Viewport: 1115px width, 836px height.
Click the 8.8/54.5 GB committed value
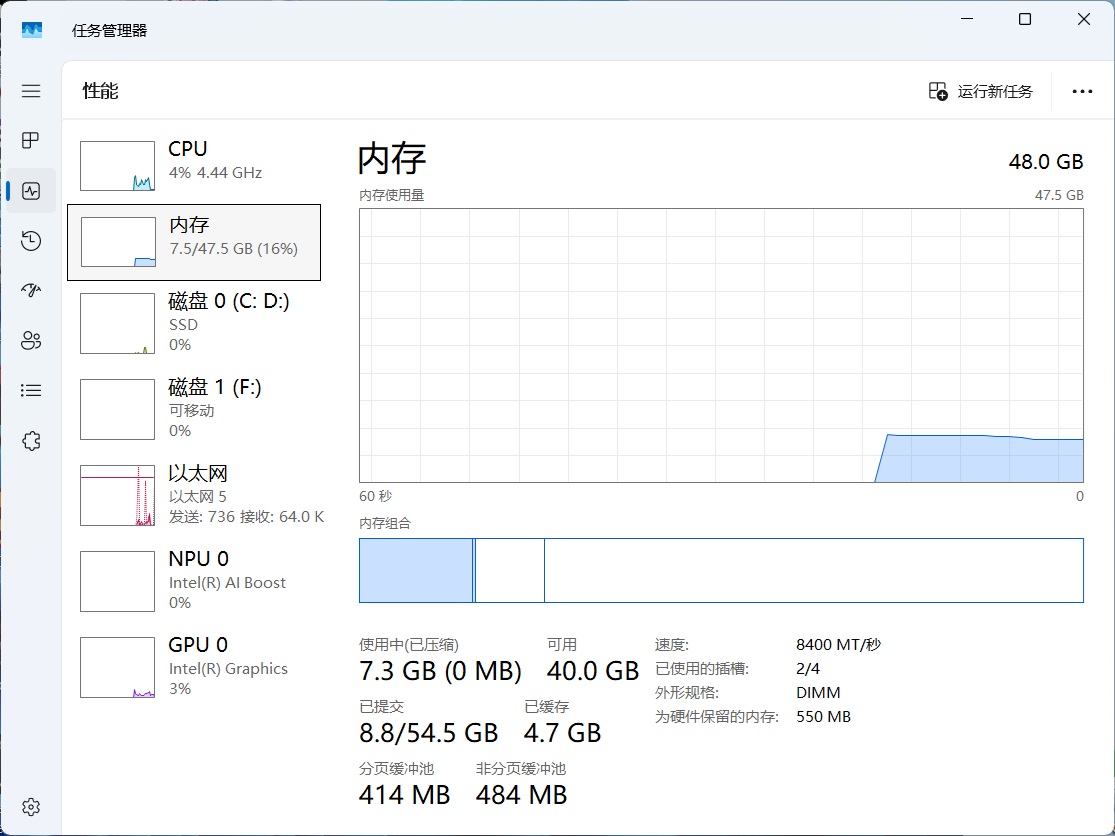429,732
